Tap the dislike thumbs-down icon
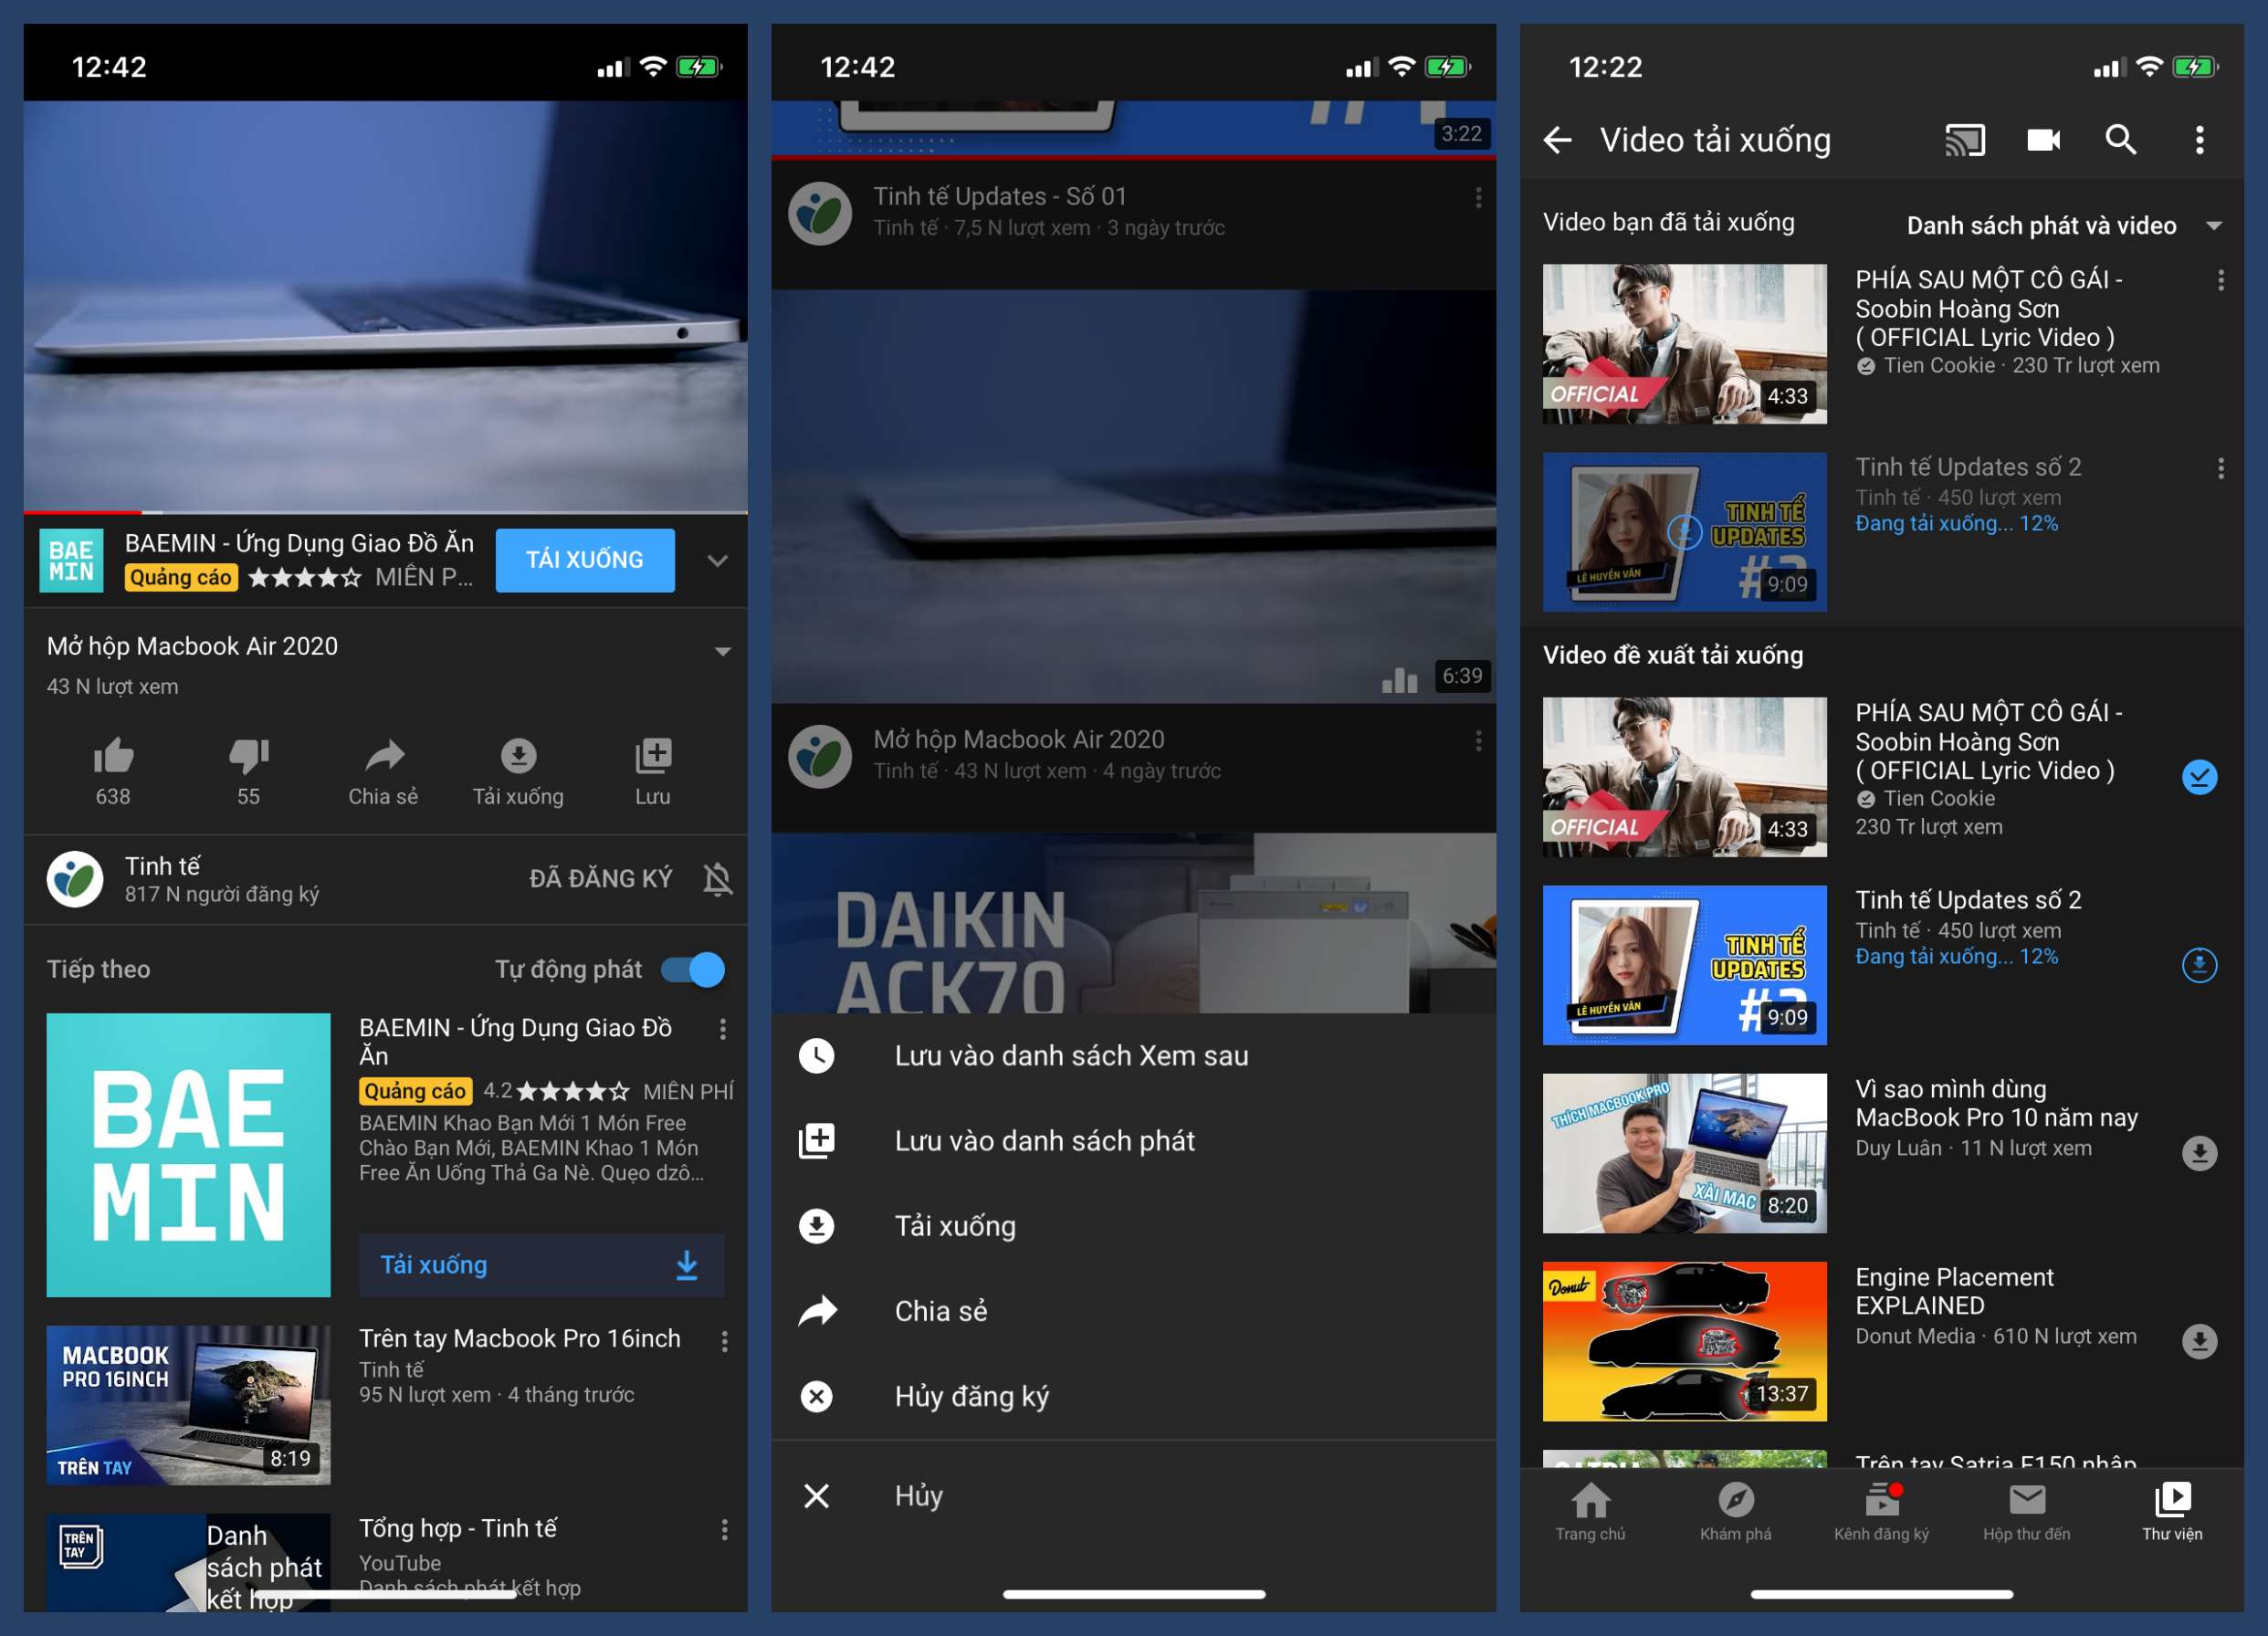 [248, 756]
